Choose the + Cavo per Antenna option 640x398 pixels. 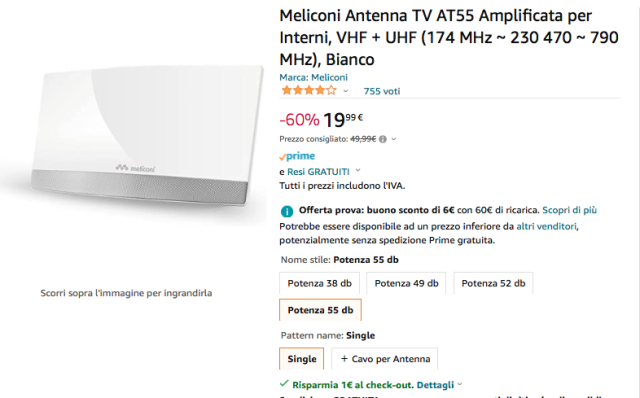384,358
